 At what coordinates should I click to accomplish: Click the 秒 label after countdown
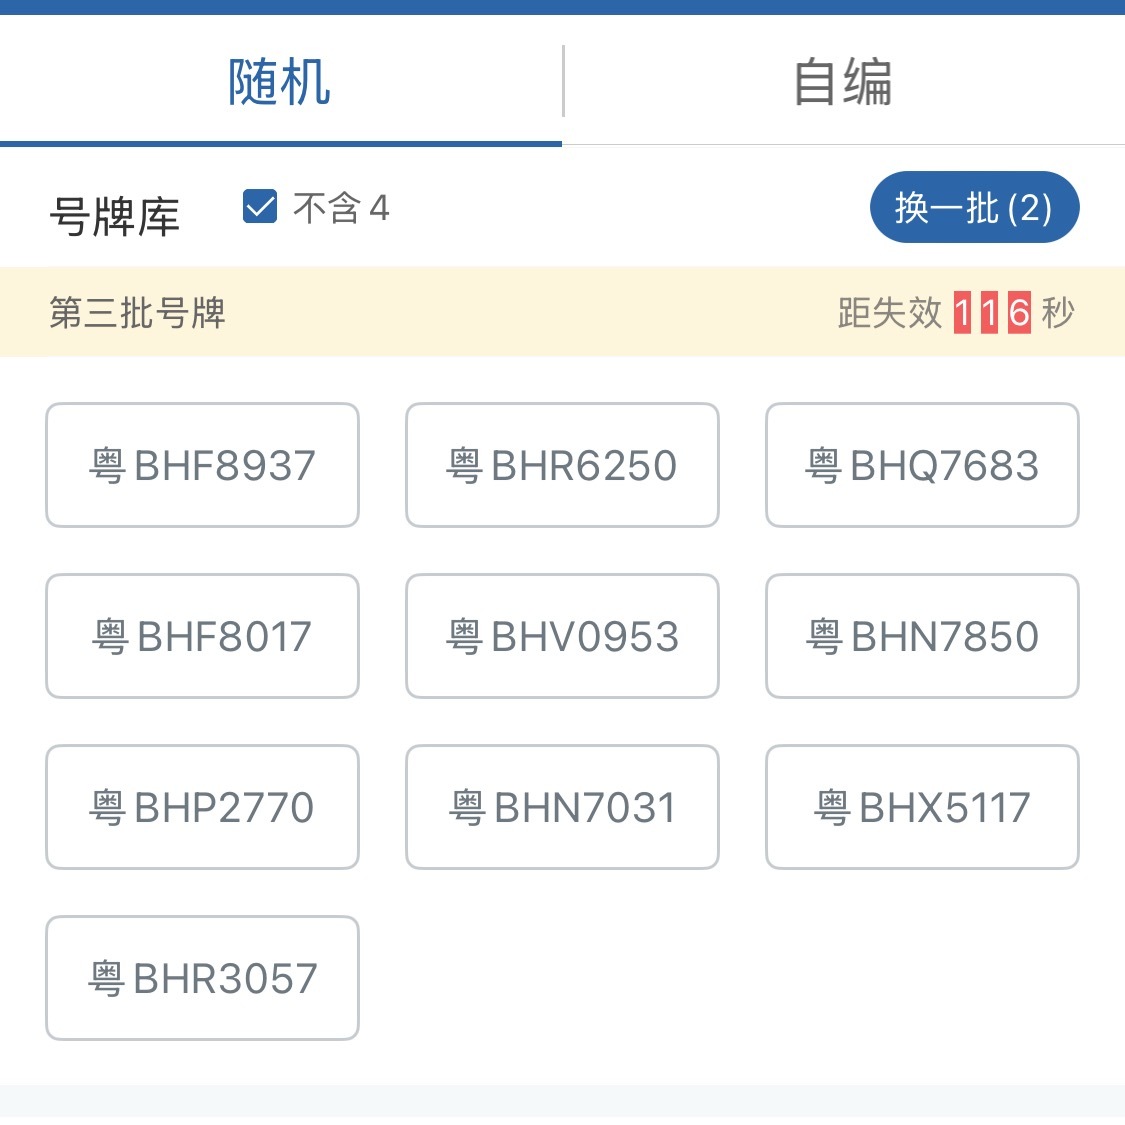pyautogui.click(x=1058, y=313)
